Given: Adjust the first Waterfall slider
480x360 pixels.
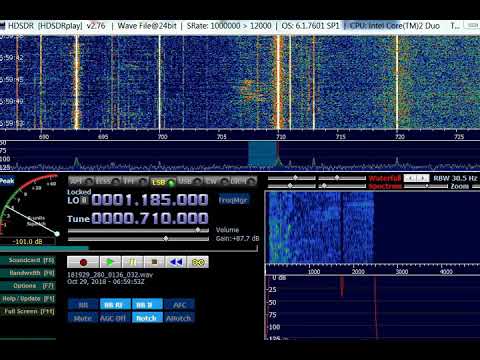Looking at the screenshot, I should pos(292,178).
